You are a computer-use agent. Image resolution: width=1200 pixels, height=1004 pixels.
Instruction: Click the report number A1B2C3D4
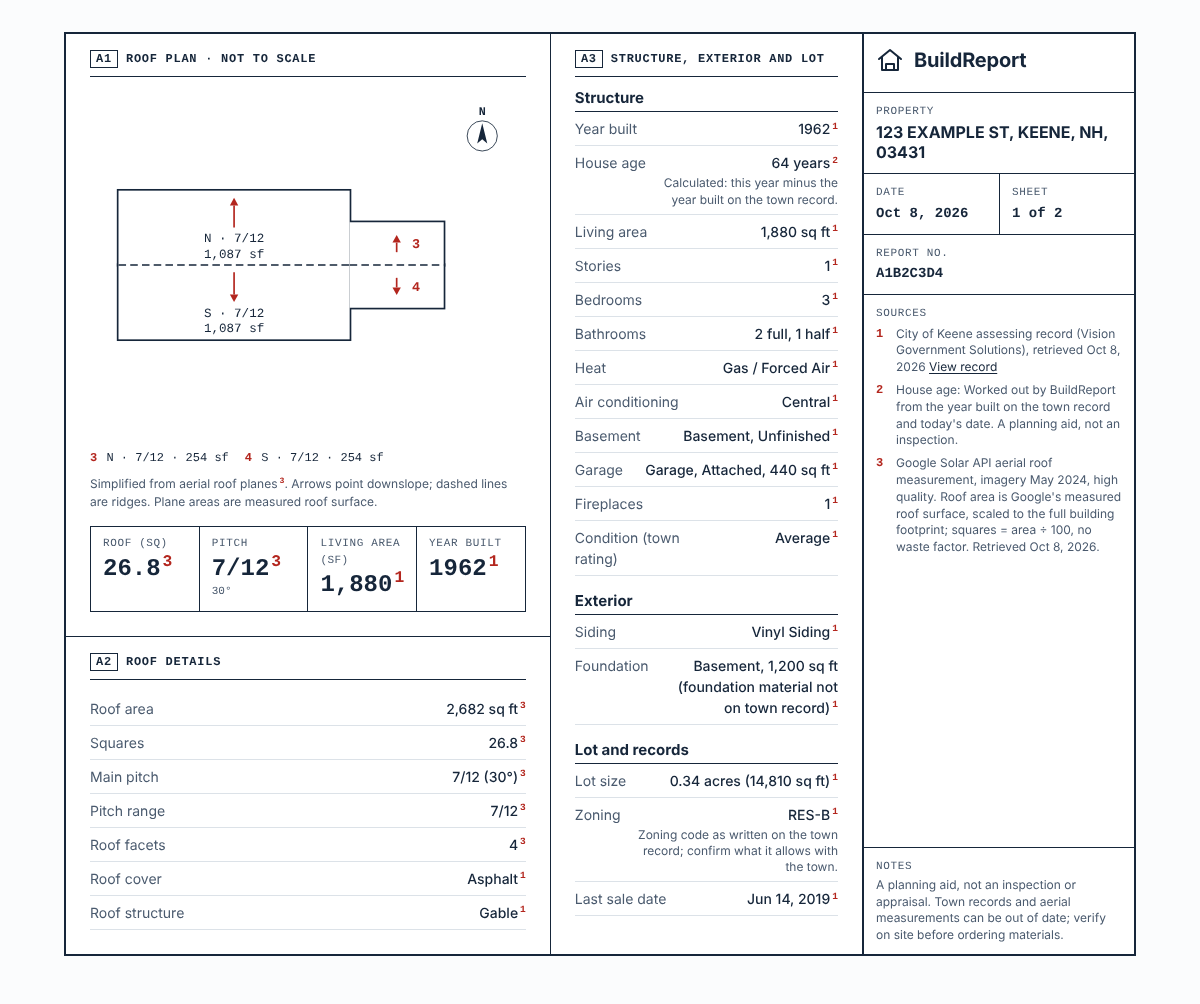point(909,273)
